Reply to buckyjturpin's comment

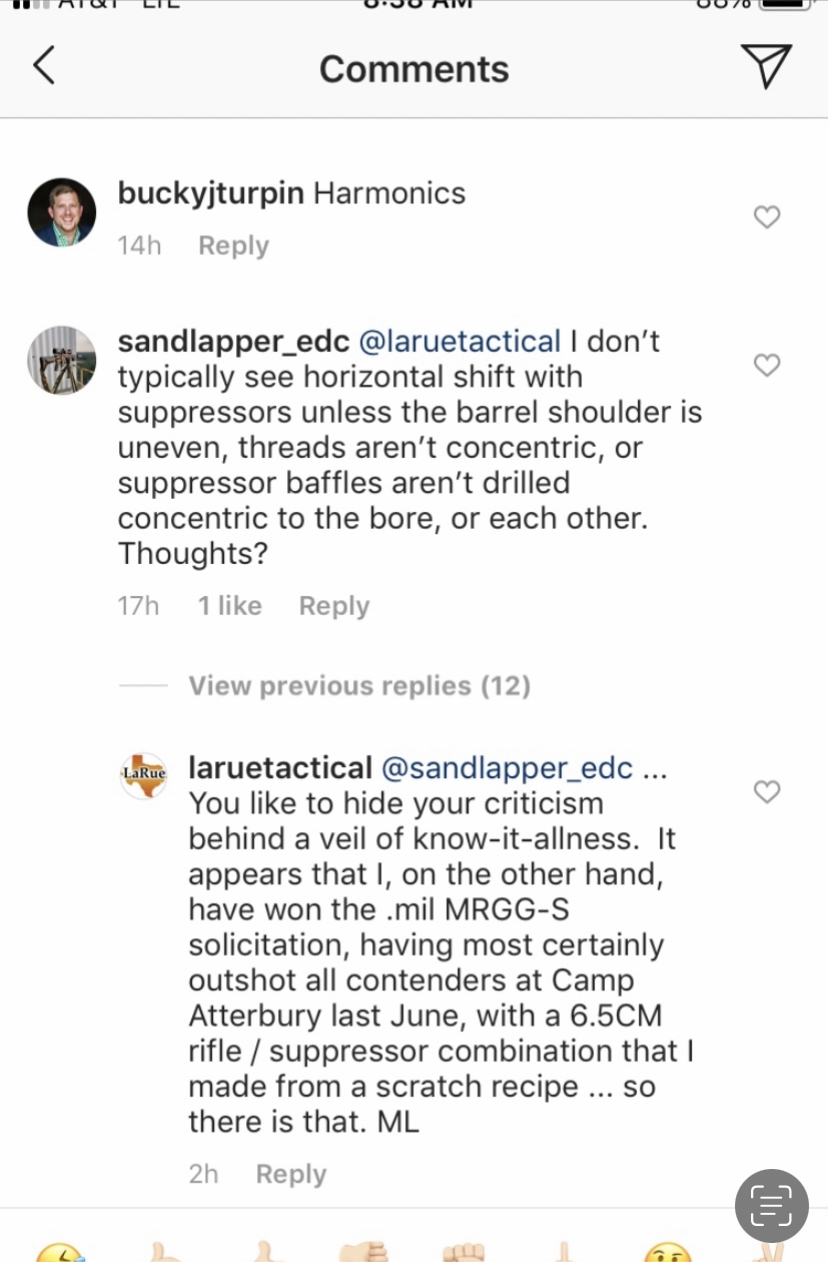coord(233,246)
